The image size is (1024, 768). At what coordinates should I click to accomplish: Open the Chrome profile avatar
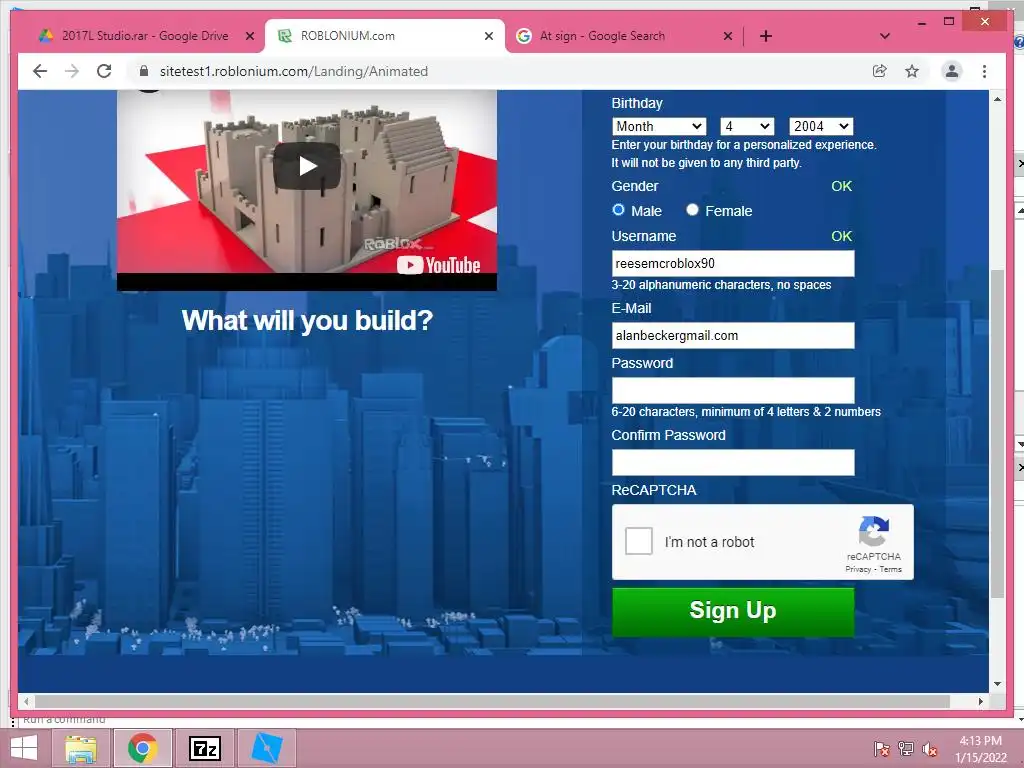coord(952,71)
